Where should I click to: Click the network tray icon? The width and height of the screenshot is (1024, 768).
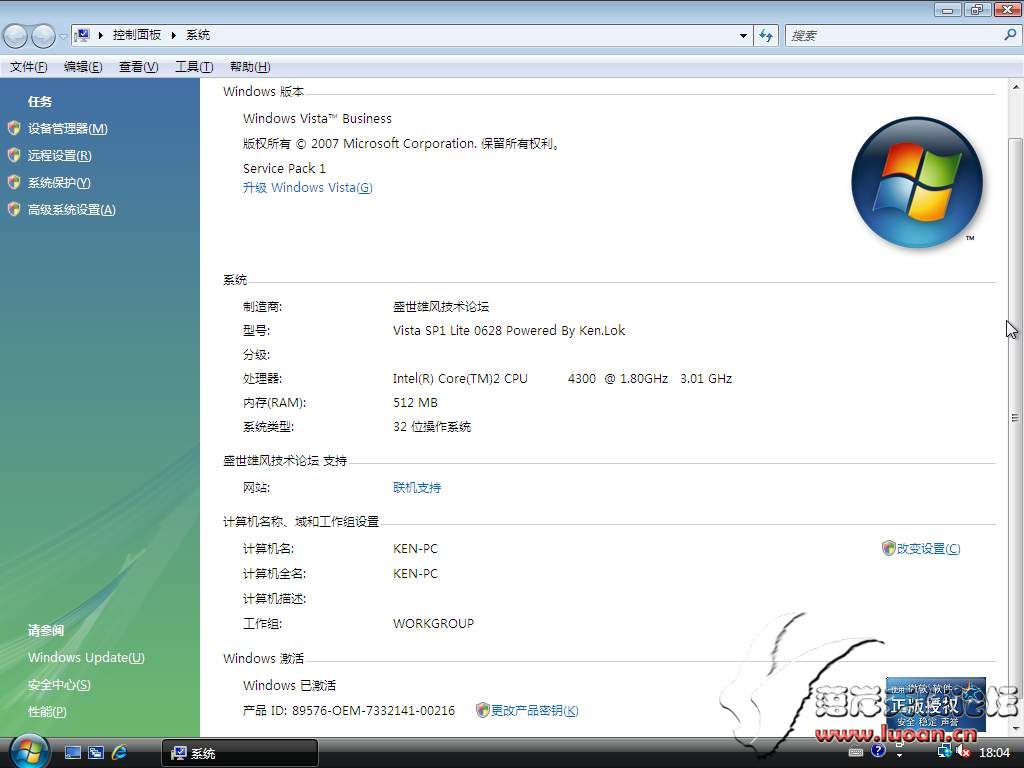[x=944, y=752]
